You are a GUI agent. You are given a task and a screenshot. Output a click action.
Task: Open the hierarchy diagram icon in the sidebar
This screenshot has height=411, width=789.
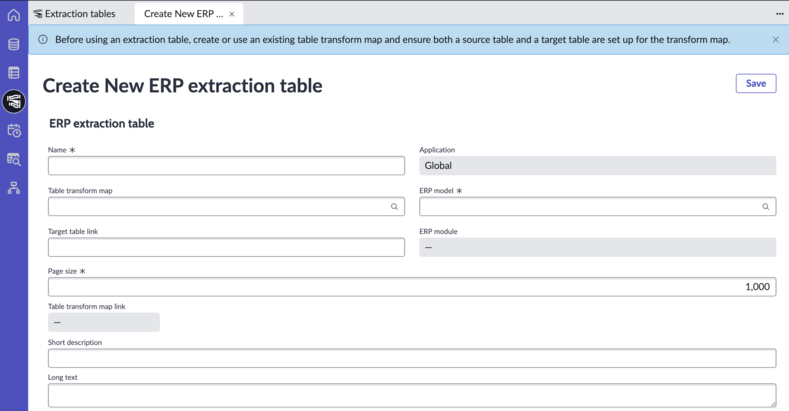click(14, 188)
